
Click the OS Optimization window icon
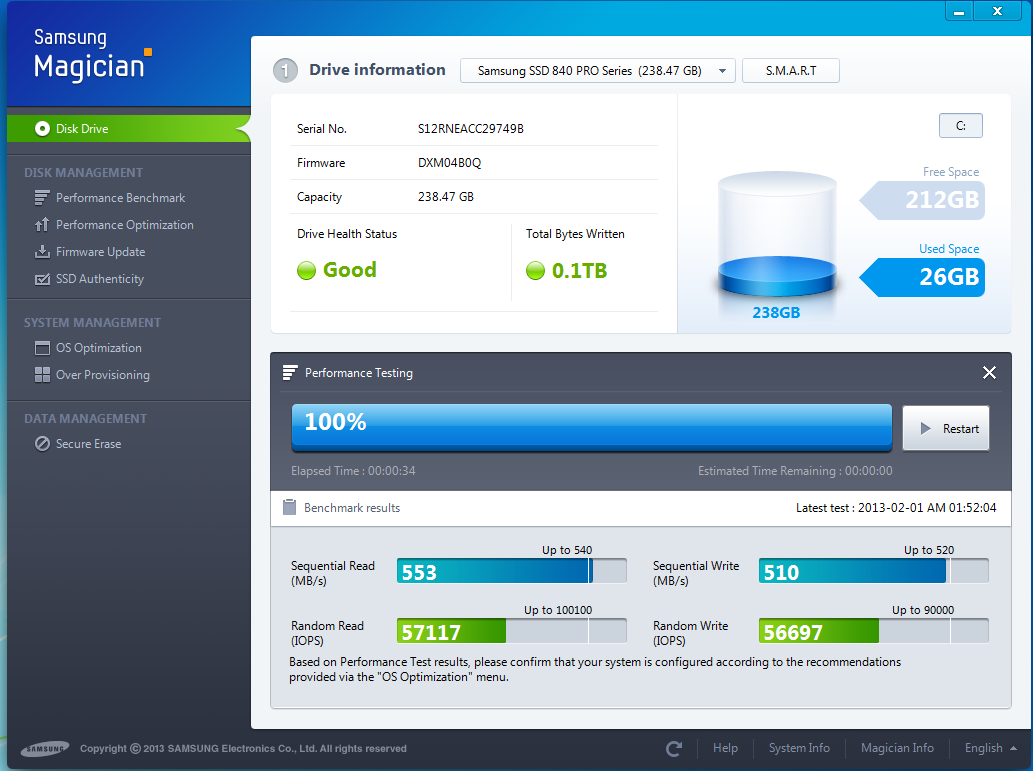(42, 348)
